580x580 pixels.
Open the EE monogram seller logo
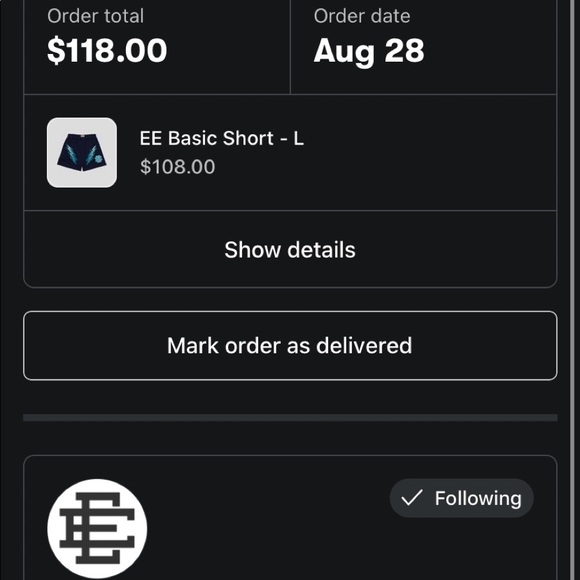tap(97, 528)
